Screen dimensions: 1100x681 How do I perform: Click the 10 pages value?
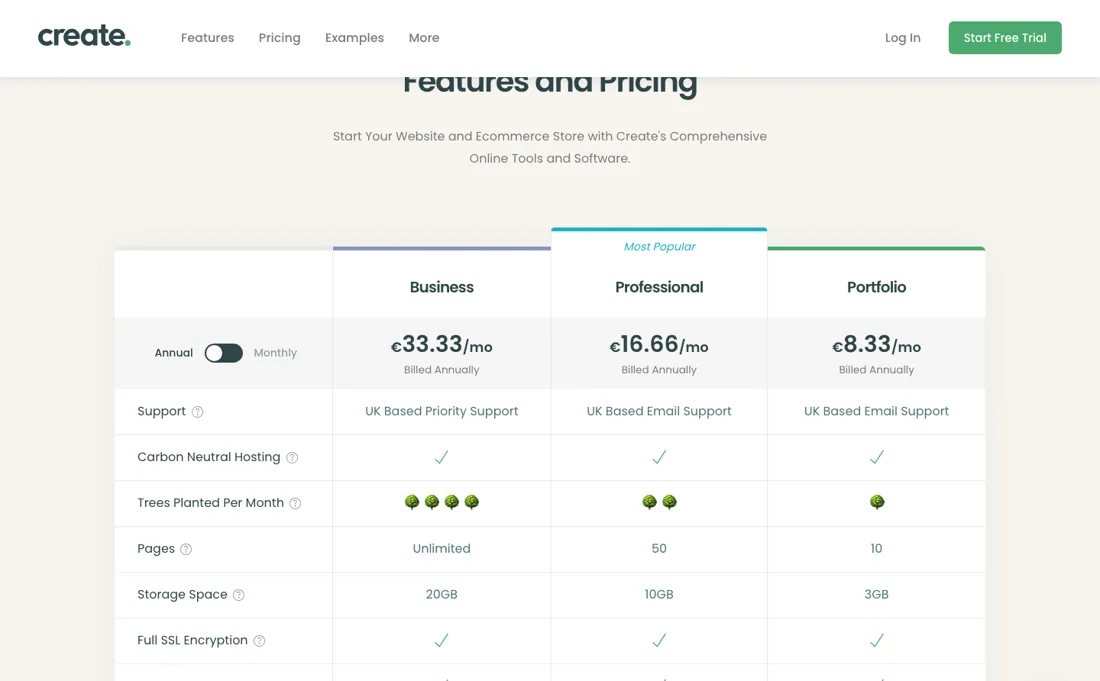click(x=876, y=548)
